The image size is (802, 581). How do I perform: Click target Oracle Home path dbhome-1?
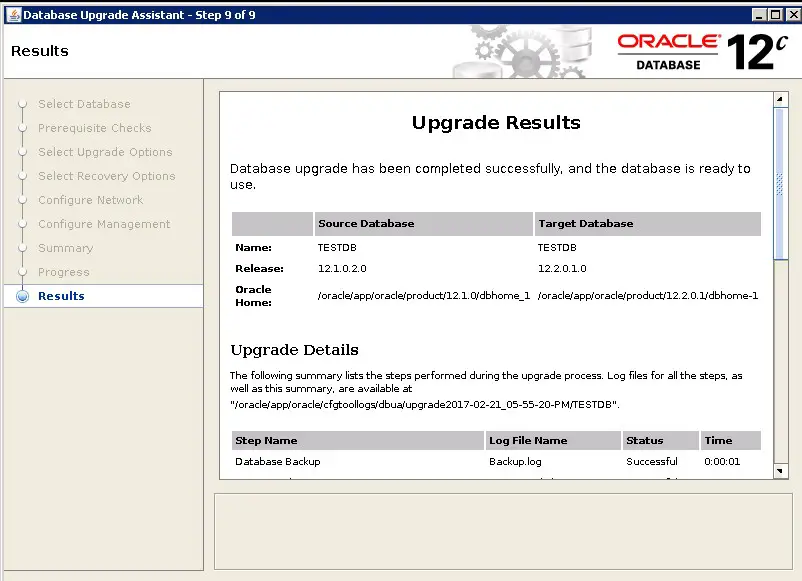(x=648, y=296)
